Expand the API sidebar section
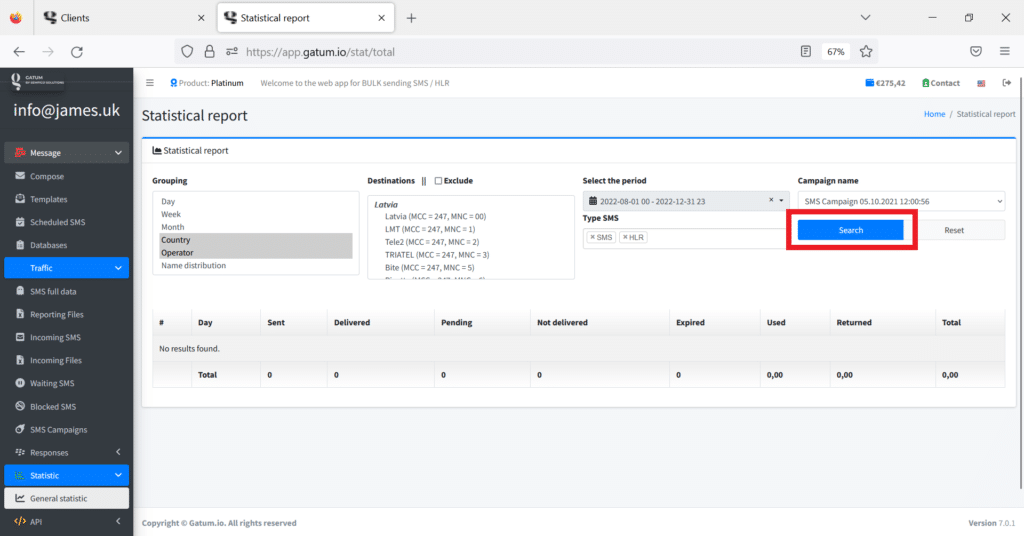Image resolution: width=1024 pixels, height=536 pixels. point(67,521)
